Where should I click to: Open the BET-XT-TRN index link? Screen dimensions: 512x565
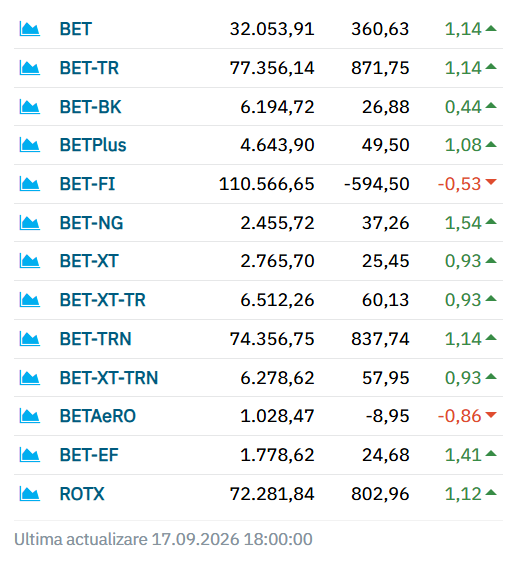(109, 378)
